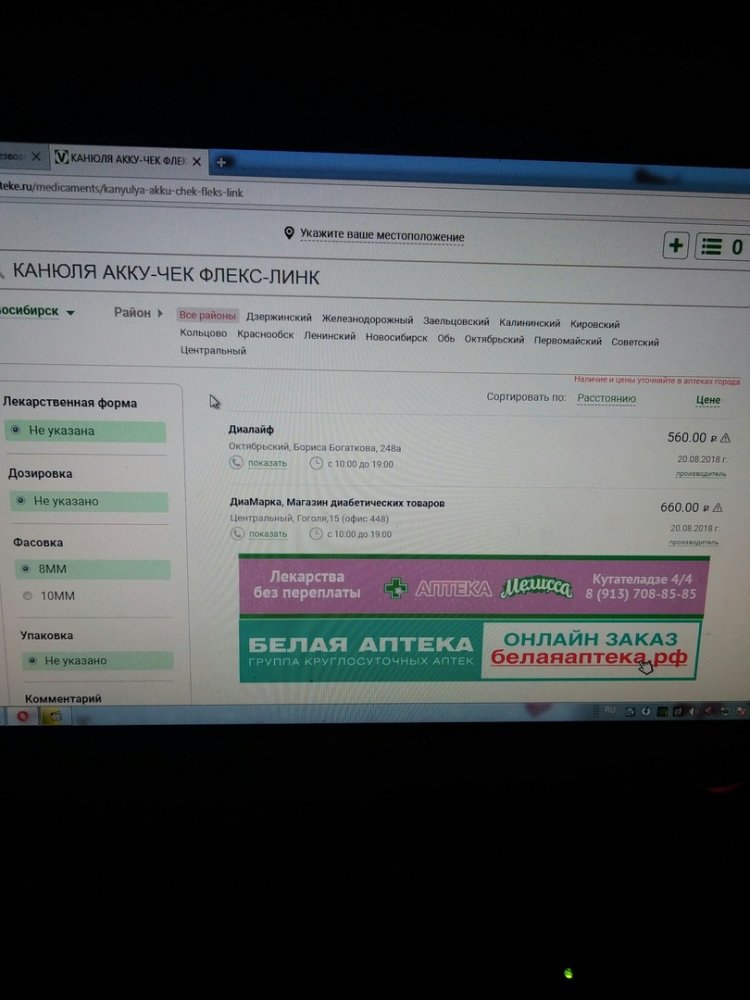Click the location pin icon
Image resolution: width=750 pixels, height=1000 pixels.
[x=289, y=233]
